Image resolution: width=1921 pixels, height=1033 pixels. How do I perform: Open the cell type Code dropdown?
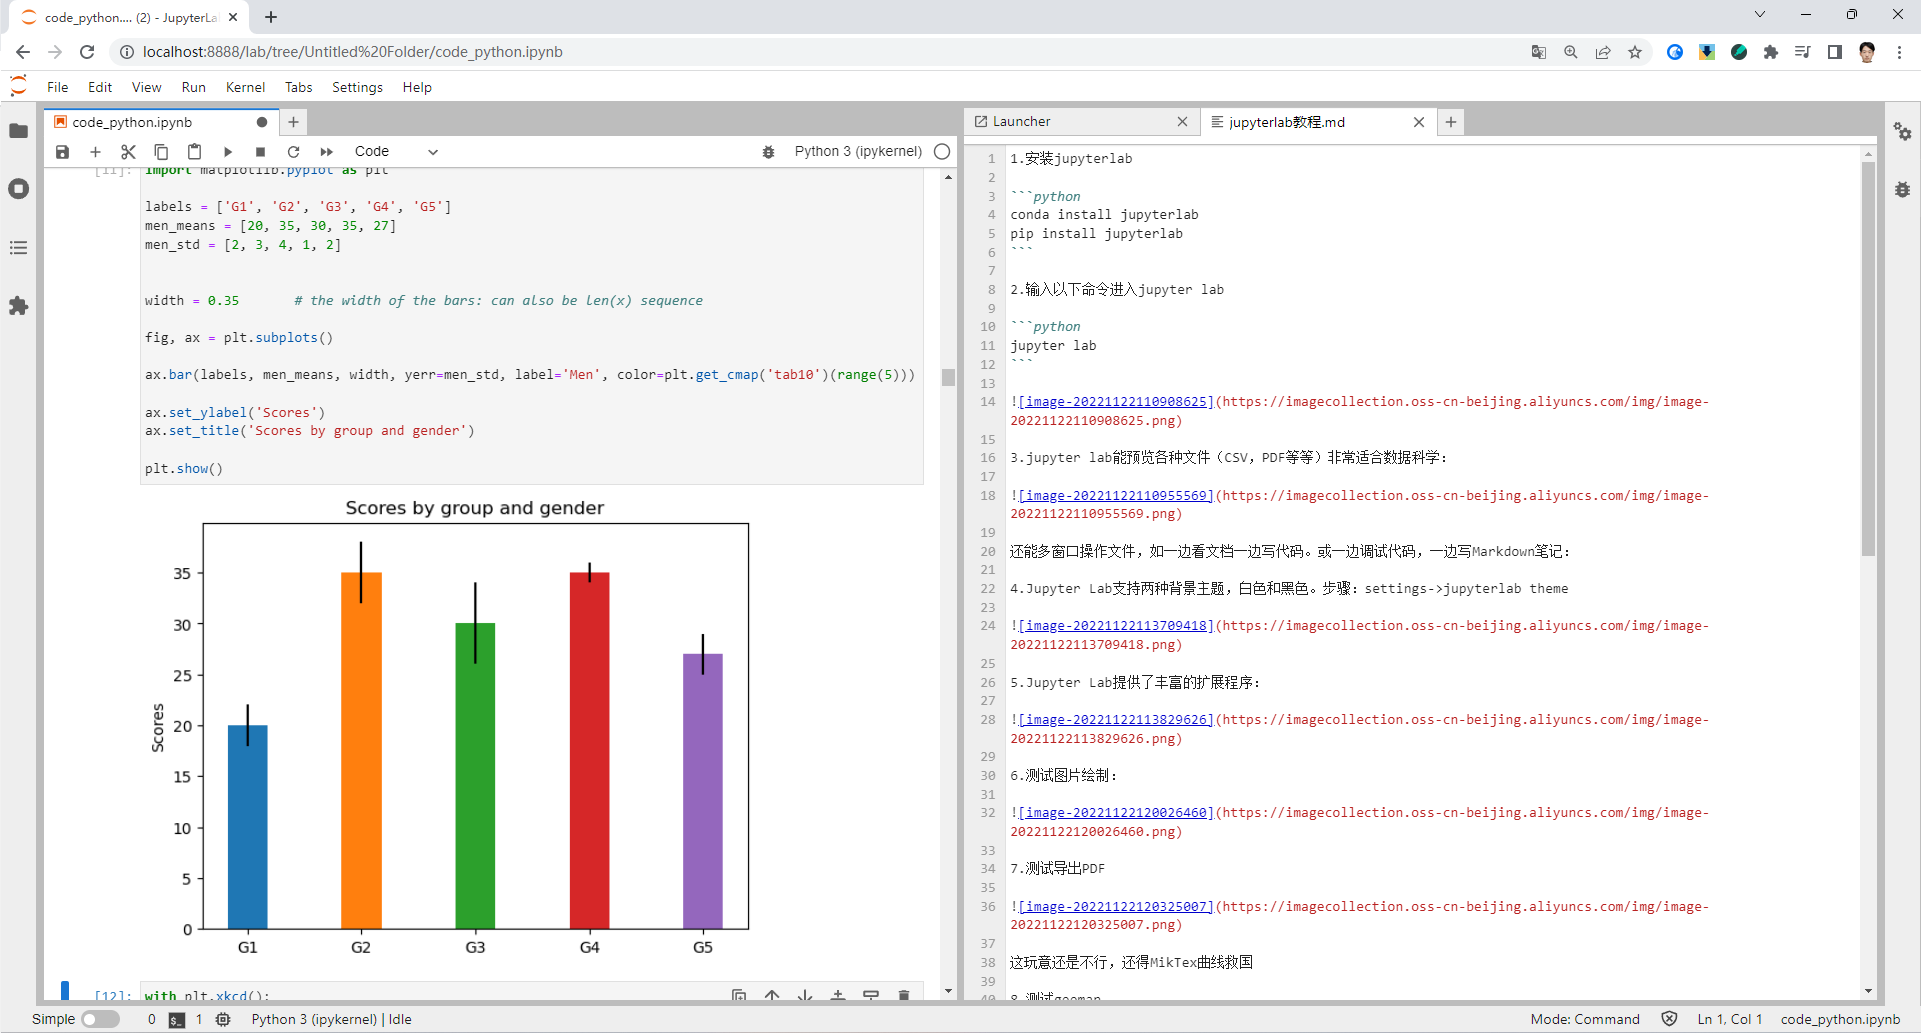pyautogui.click(x=396, y=152)
